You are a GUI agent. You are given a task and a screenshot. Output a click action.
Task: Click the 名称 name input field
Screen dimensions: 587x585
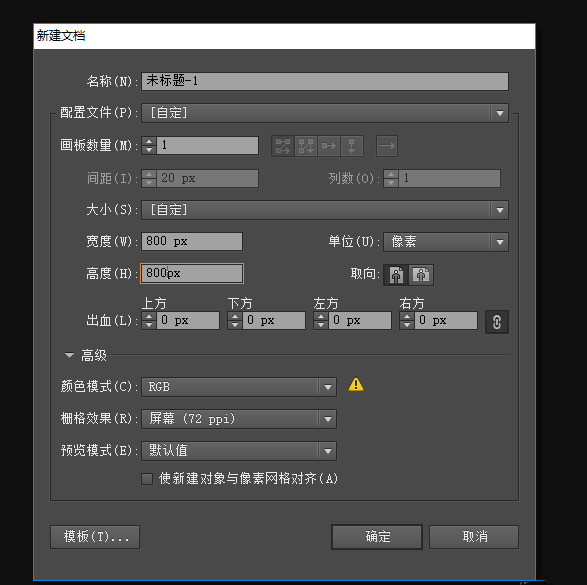pos(325,81)
